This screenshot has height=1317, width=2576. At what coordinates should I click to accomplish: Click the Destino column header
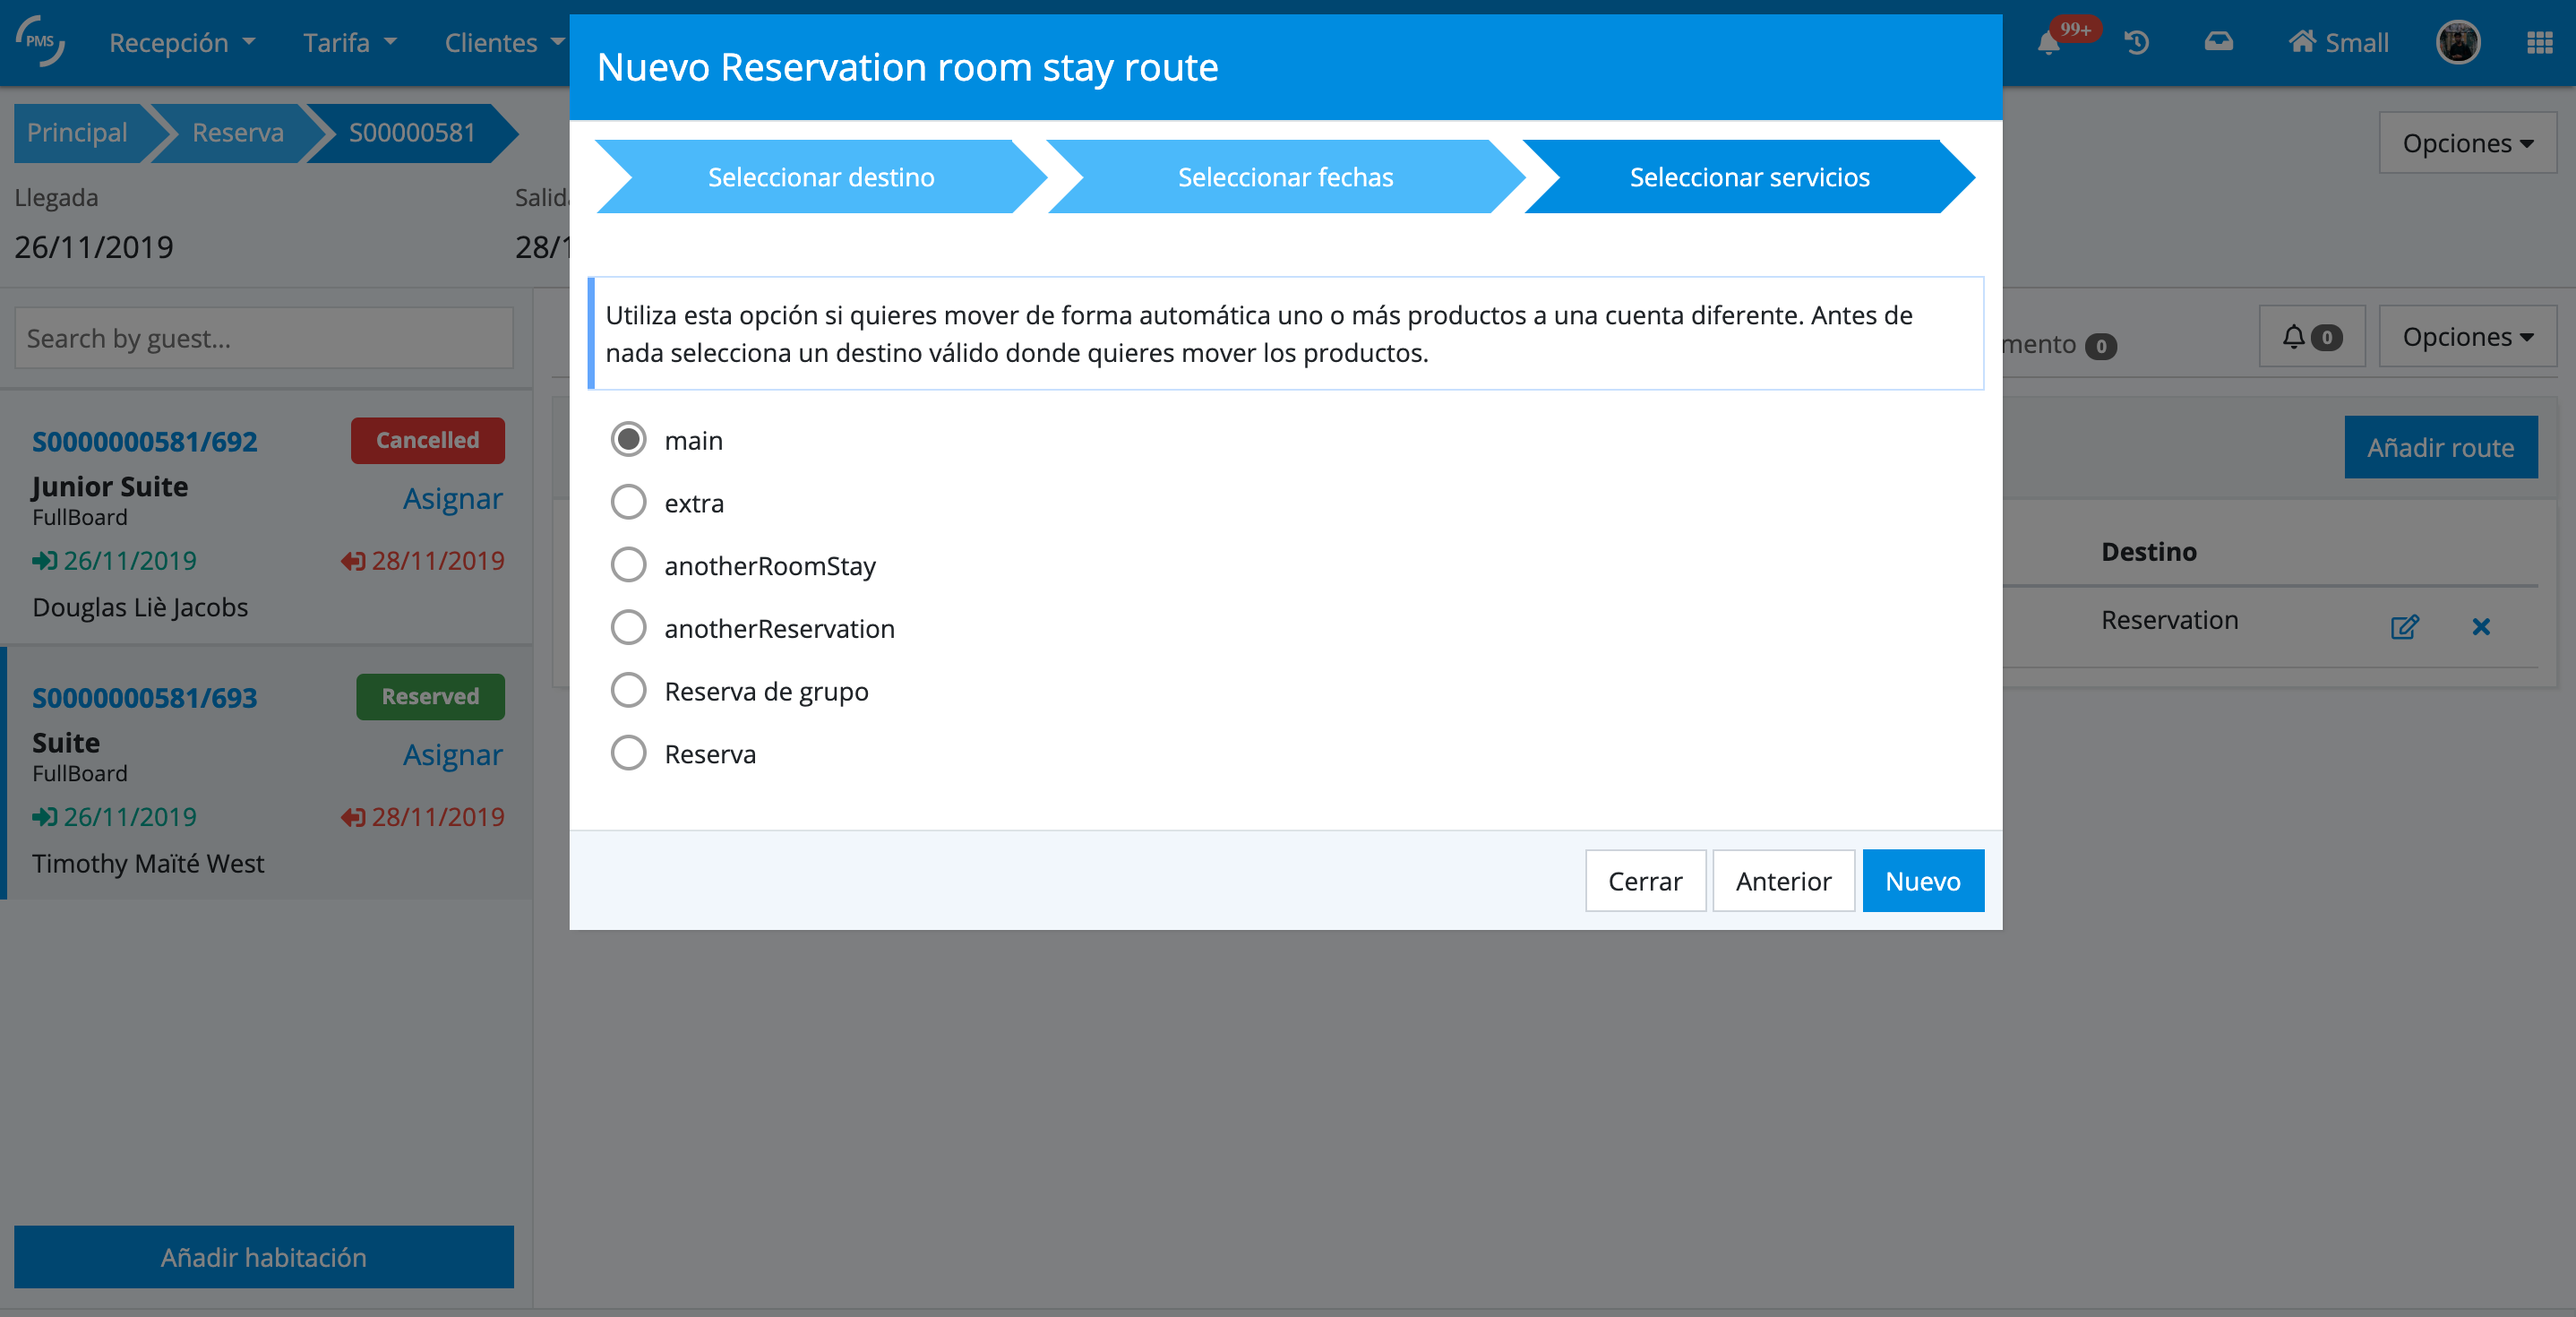pyautogui.click(x=2149, y=551)
